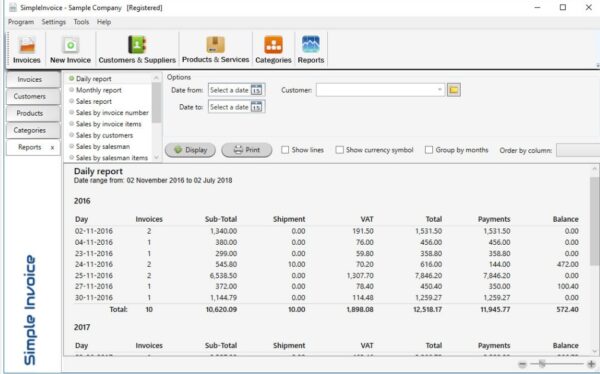600x374 pixels.
Task: Click the 30-11-2016 day cell
Action: click(94, 298)
